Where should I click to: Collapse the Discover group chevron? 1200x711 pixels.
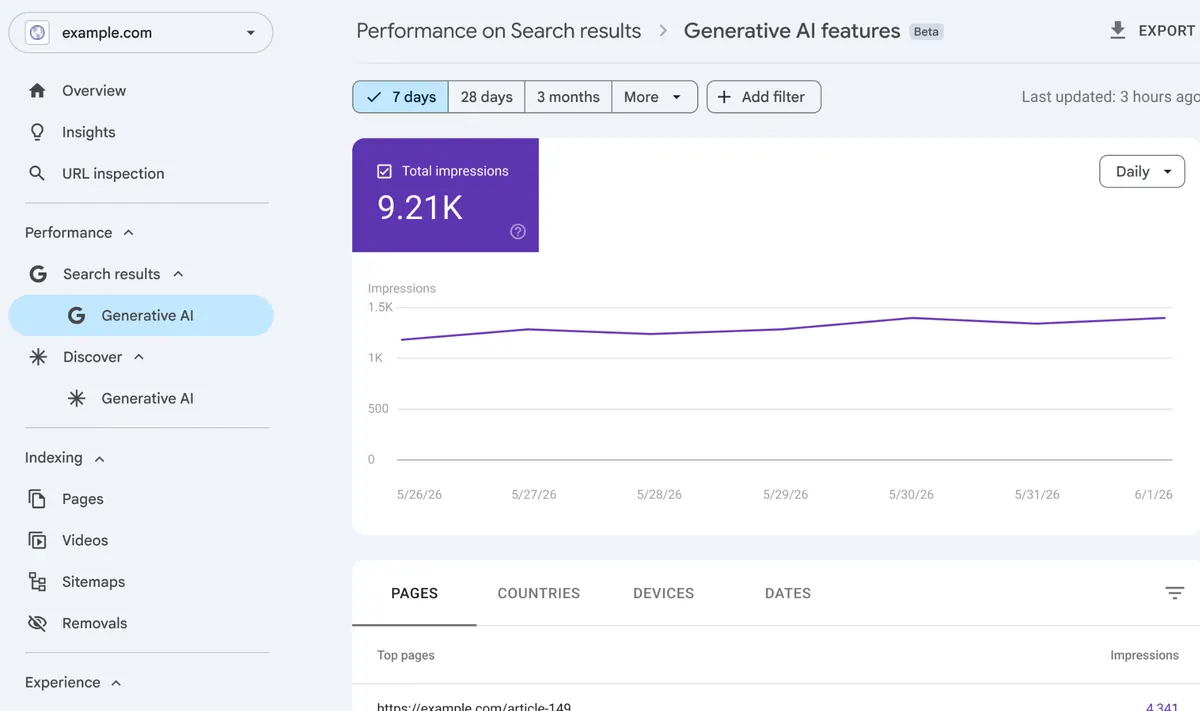139,357
